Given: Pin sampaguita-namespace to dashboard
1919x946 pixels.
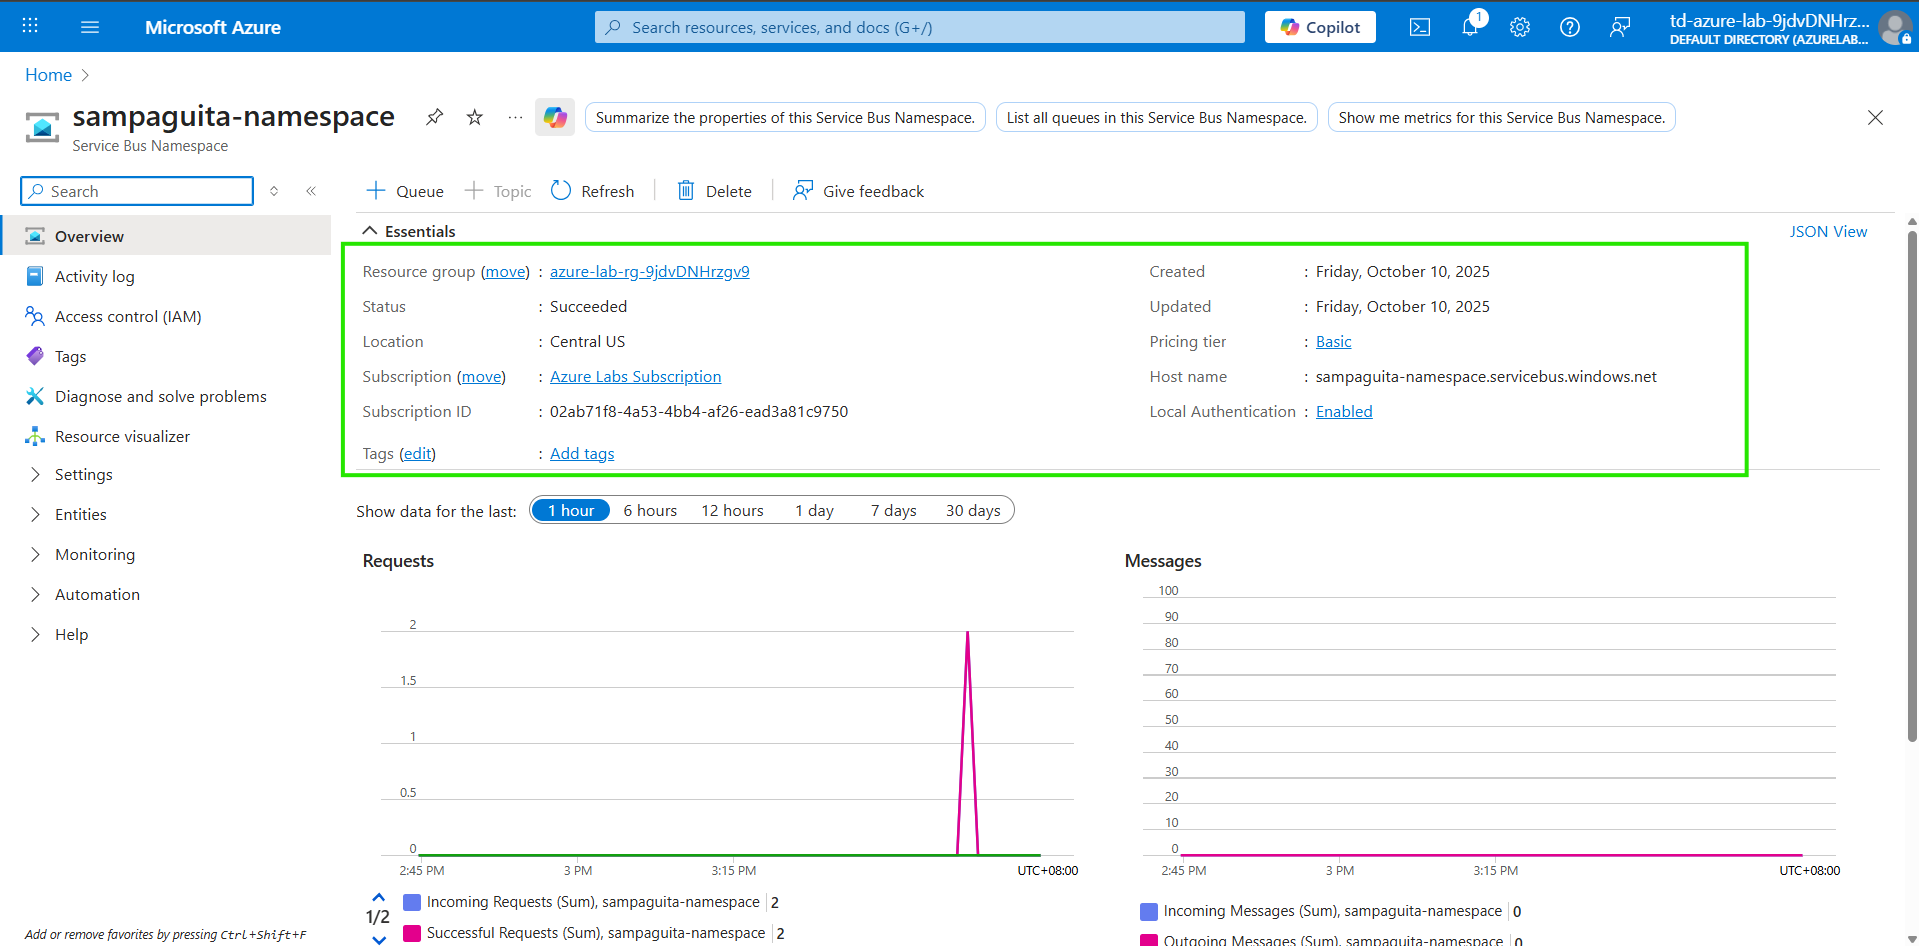Looking at the screenshot, I should point(434,117).
